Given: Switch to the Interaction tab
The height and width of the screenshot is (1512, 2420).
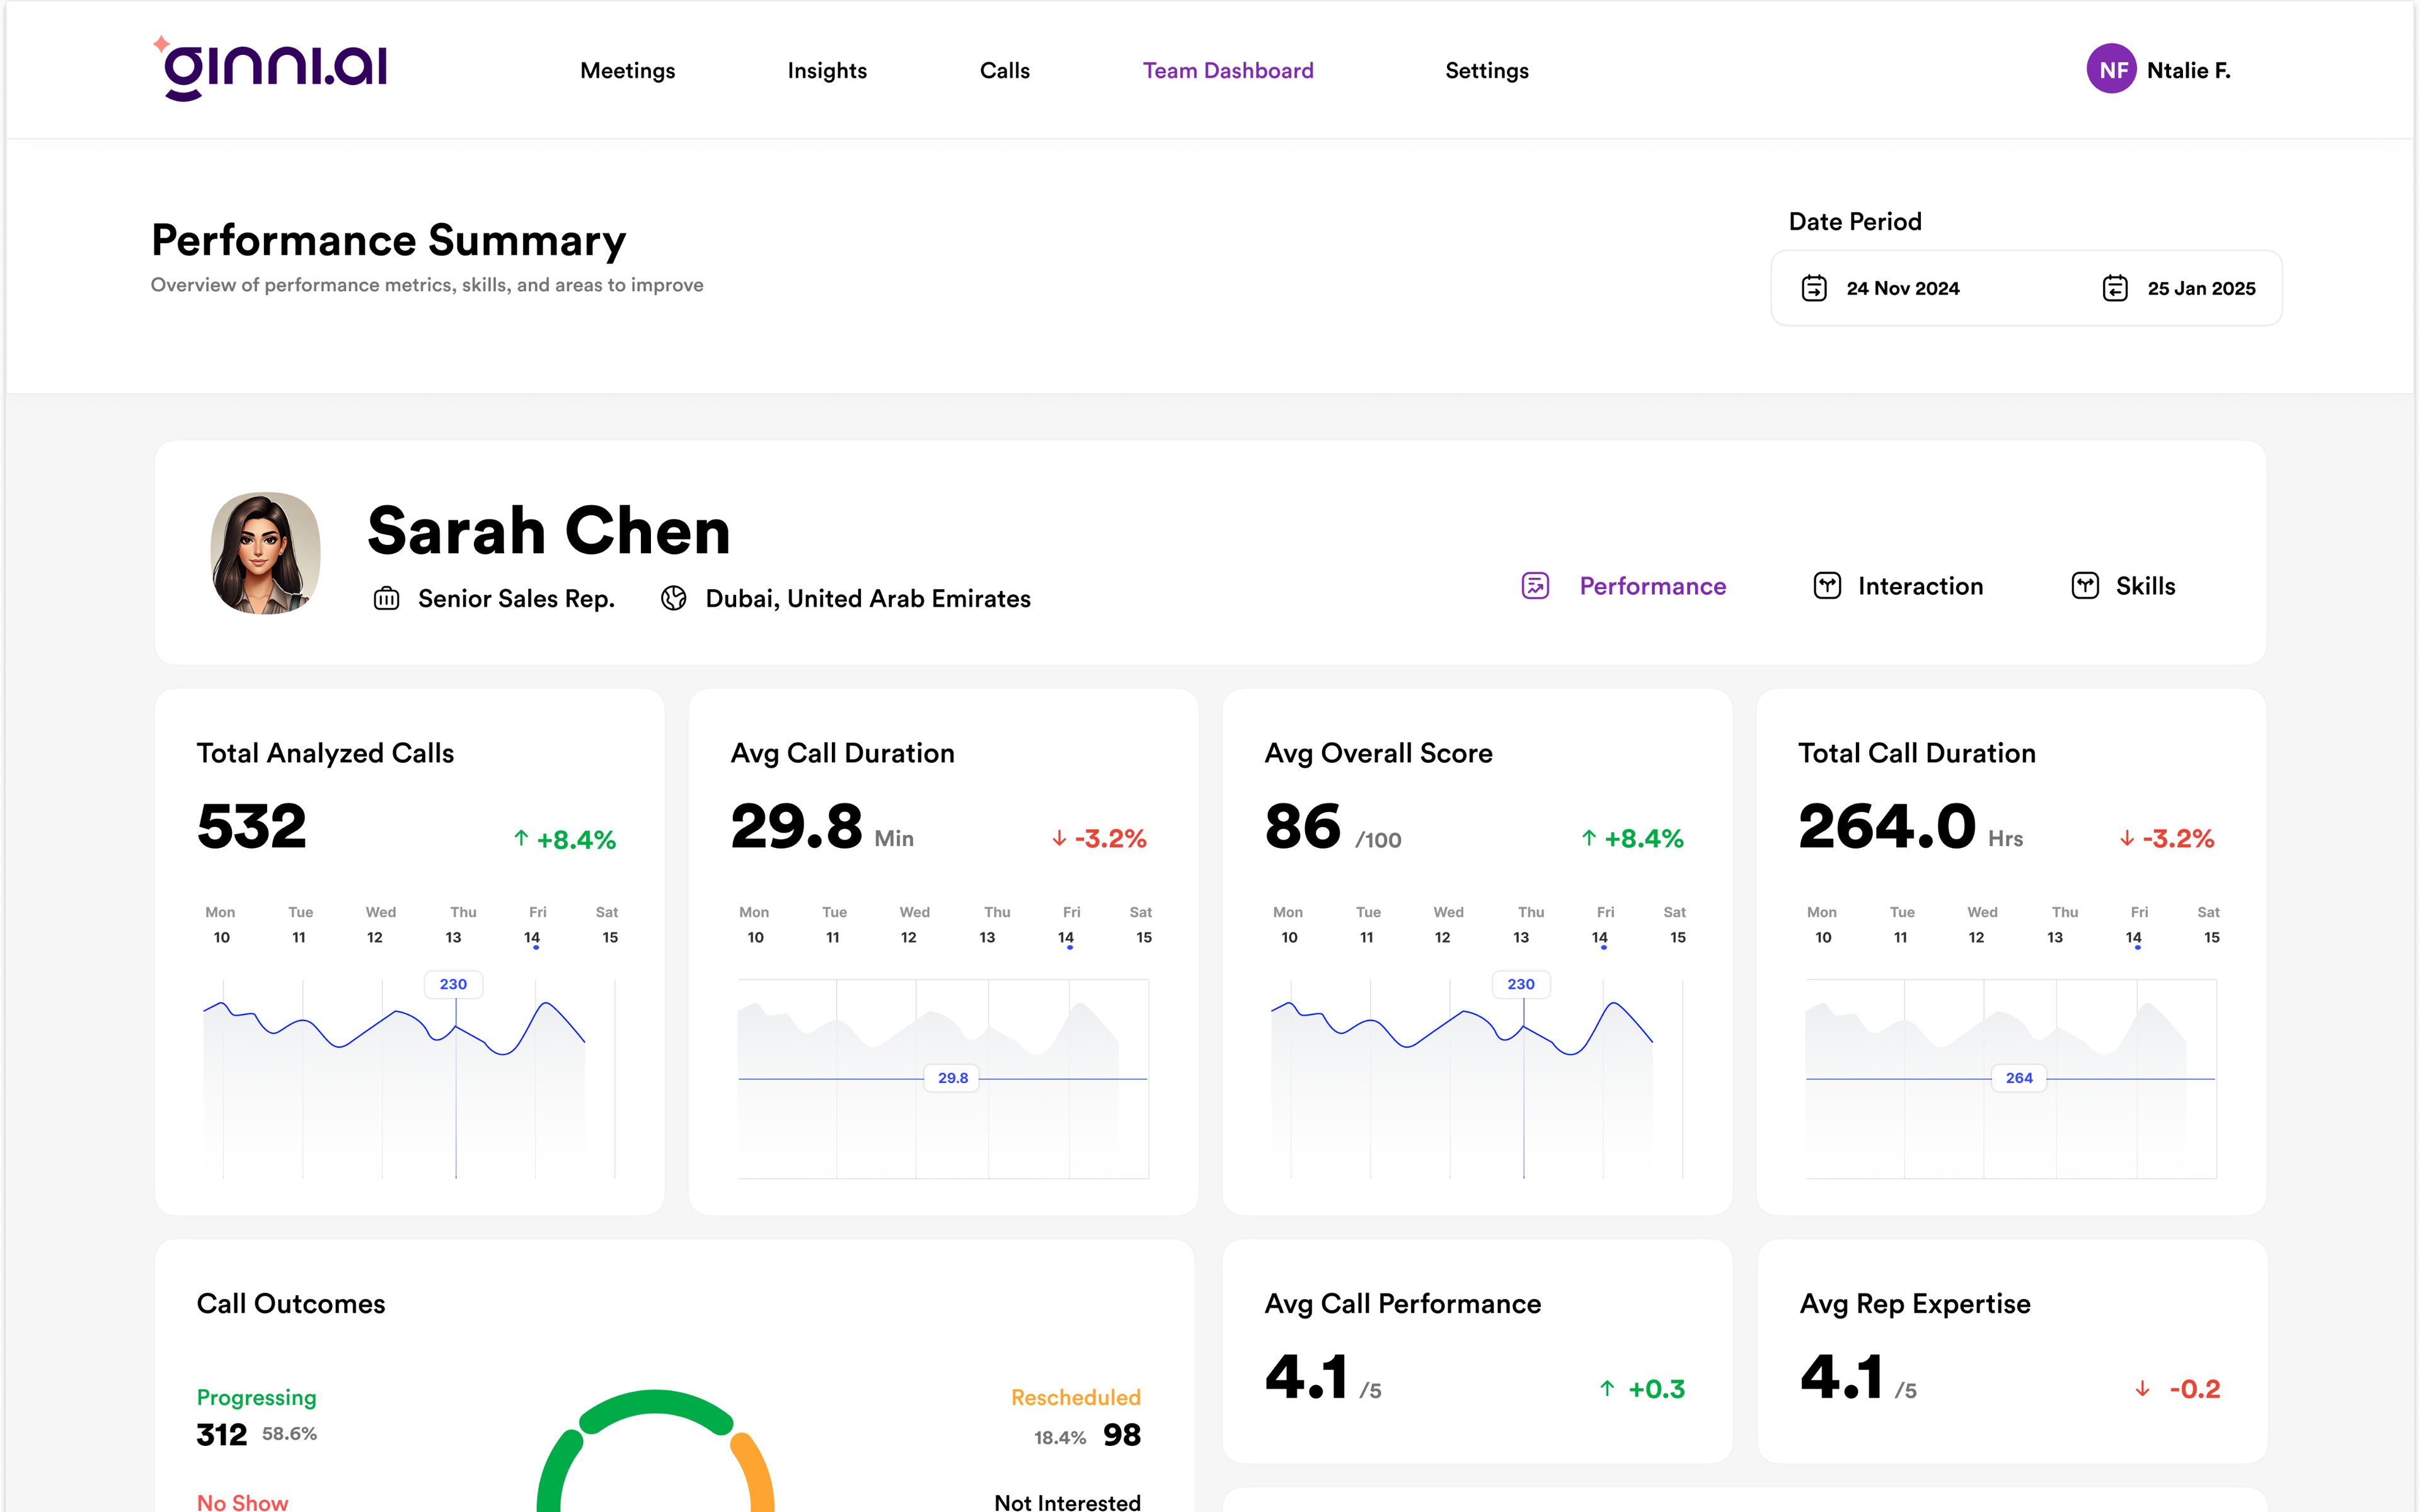Looking at the screenshot, I should [x=1919, y=586].
